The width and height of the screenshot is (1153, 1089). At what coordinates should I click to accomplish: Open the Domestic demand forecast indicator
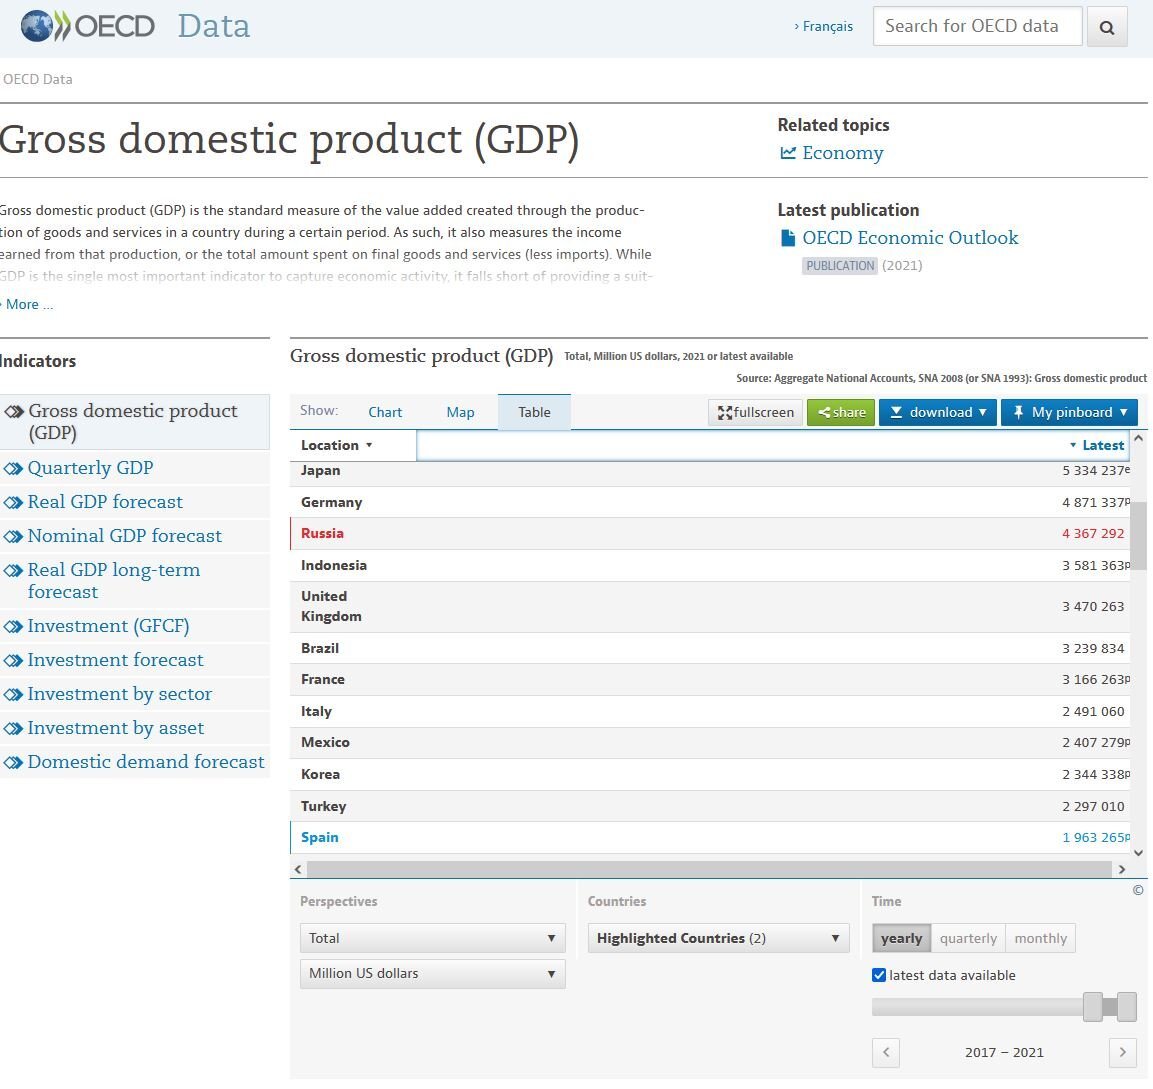coord(146,762)
